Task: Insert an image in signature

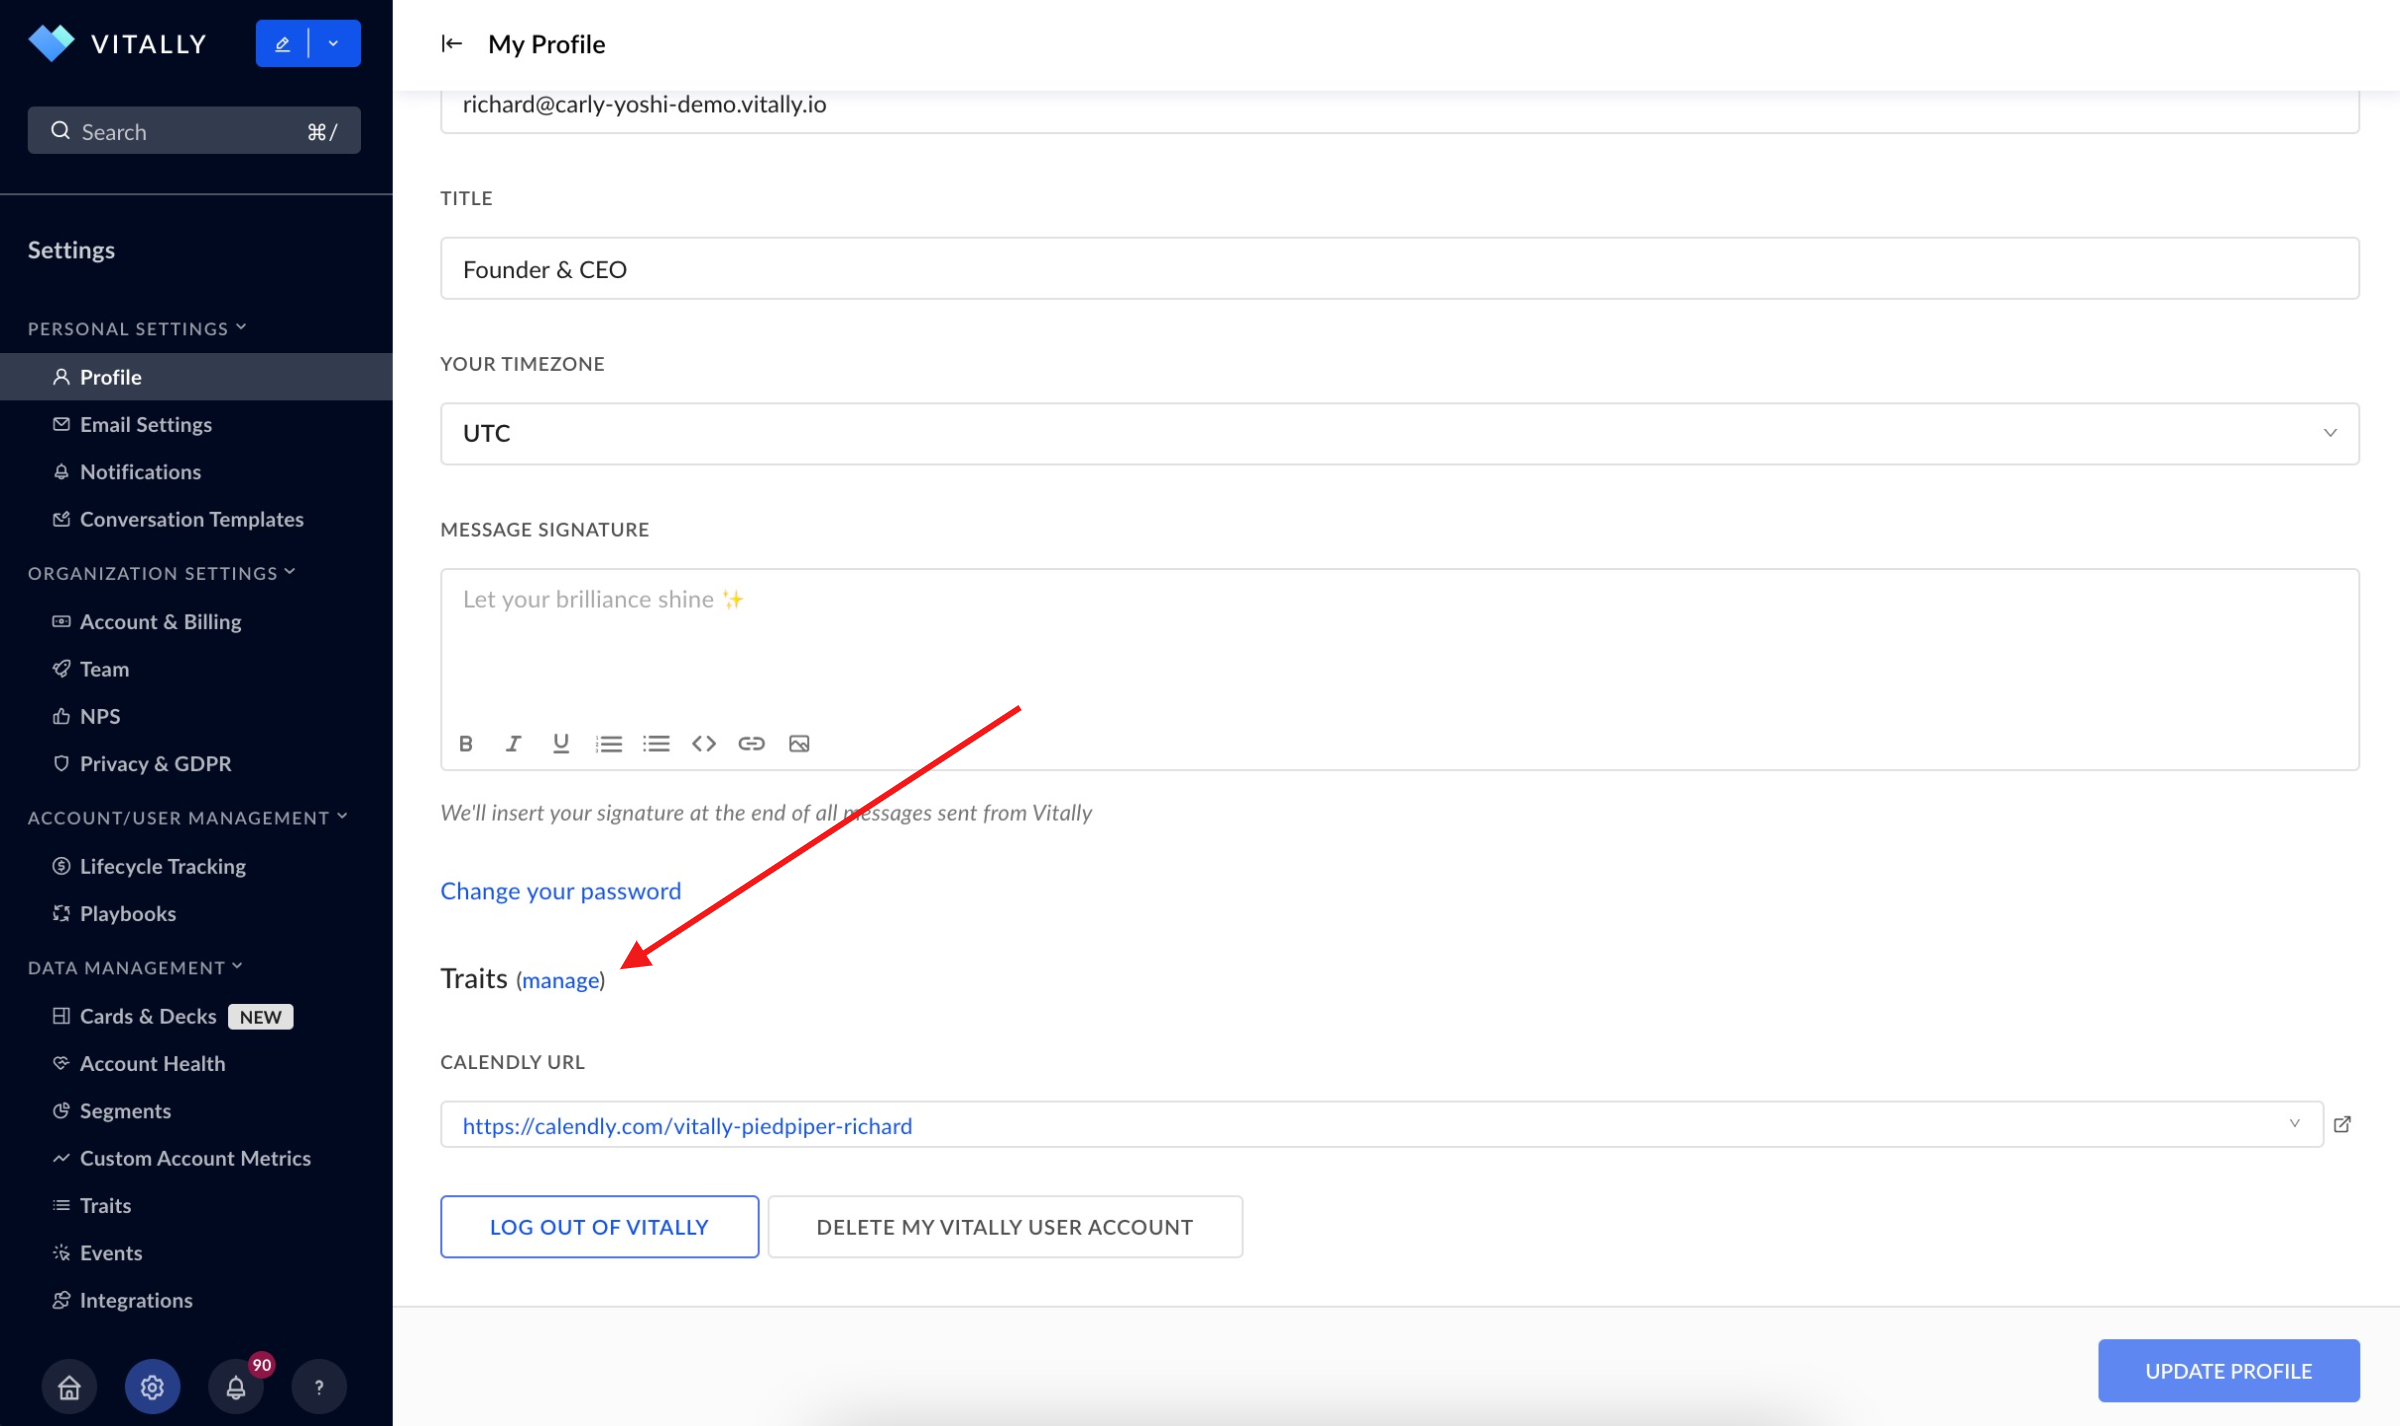Action: pos(799,743)
